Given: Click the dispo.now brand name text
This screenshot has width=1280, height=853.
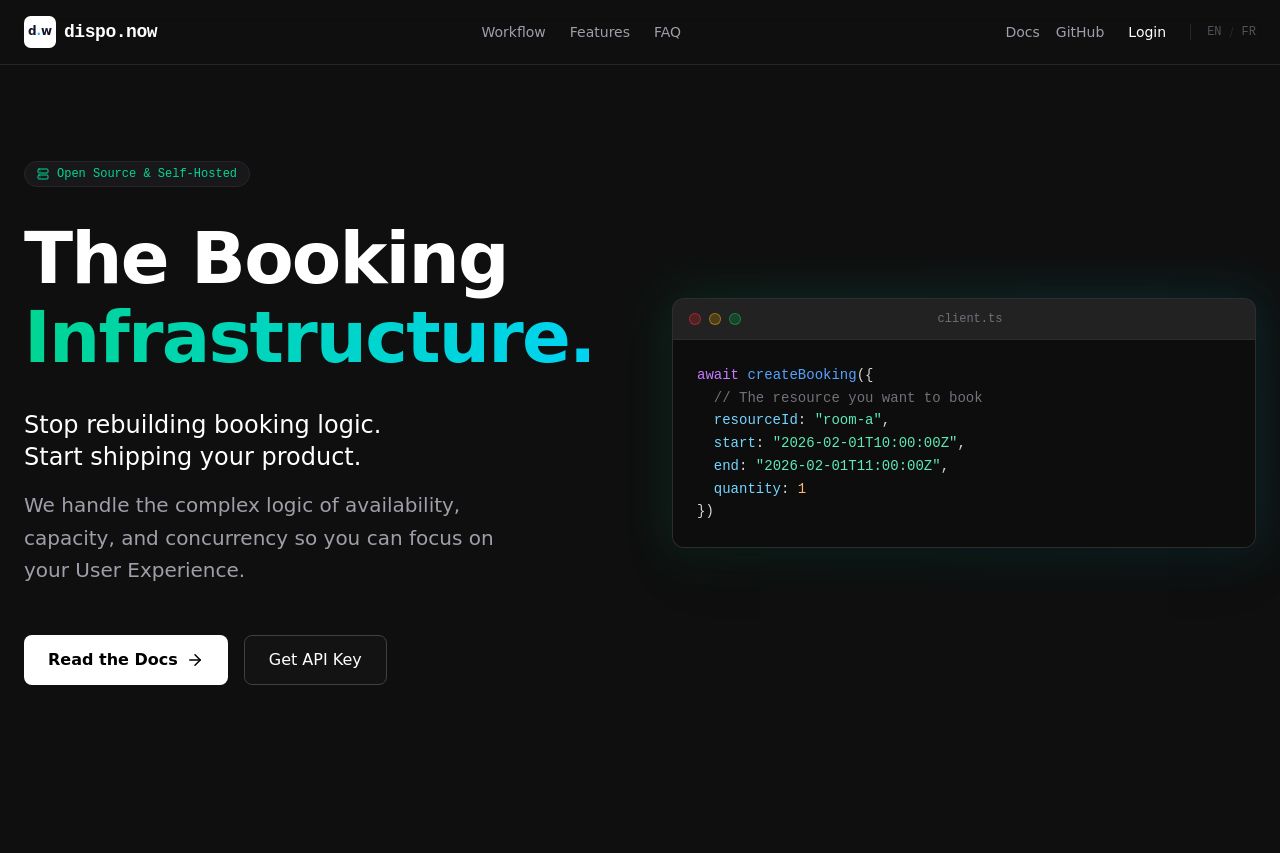Looking at the screenshot, I should [x=110, y=32].
